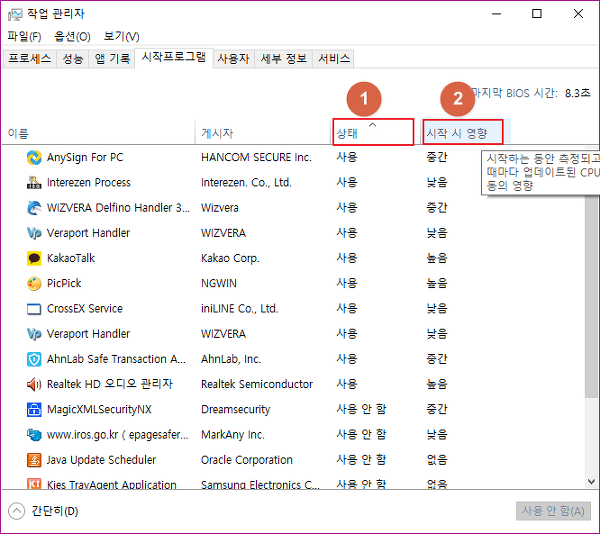The image size is (600, 534).
Task: Click the Task Manager title bar icon
Action: [15, 15]
